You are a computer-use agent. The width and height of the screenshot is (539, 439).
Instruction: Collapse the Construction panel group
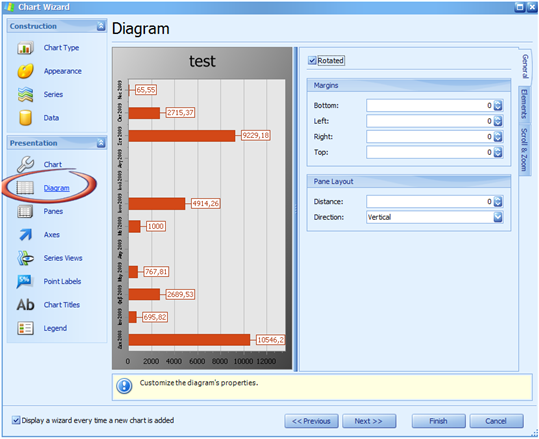(x=101, y=26)
